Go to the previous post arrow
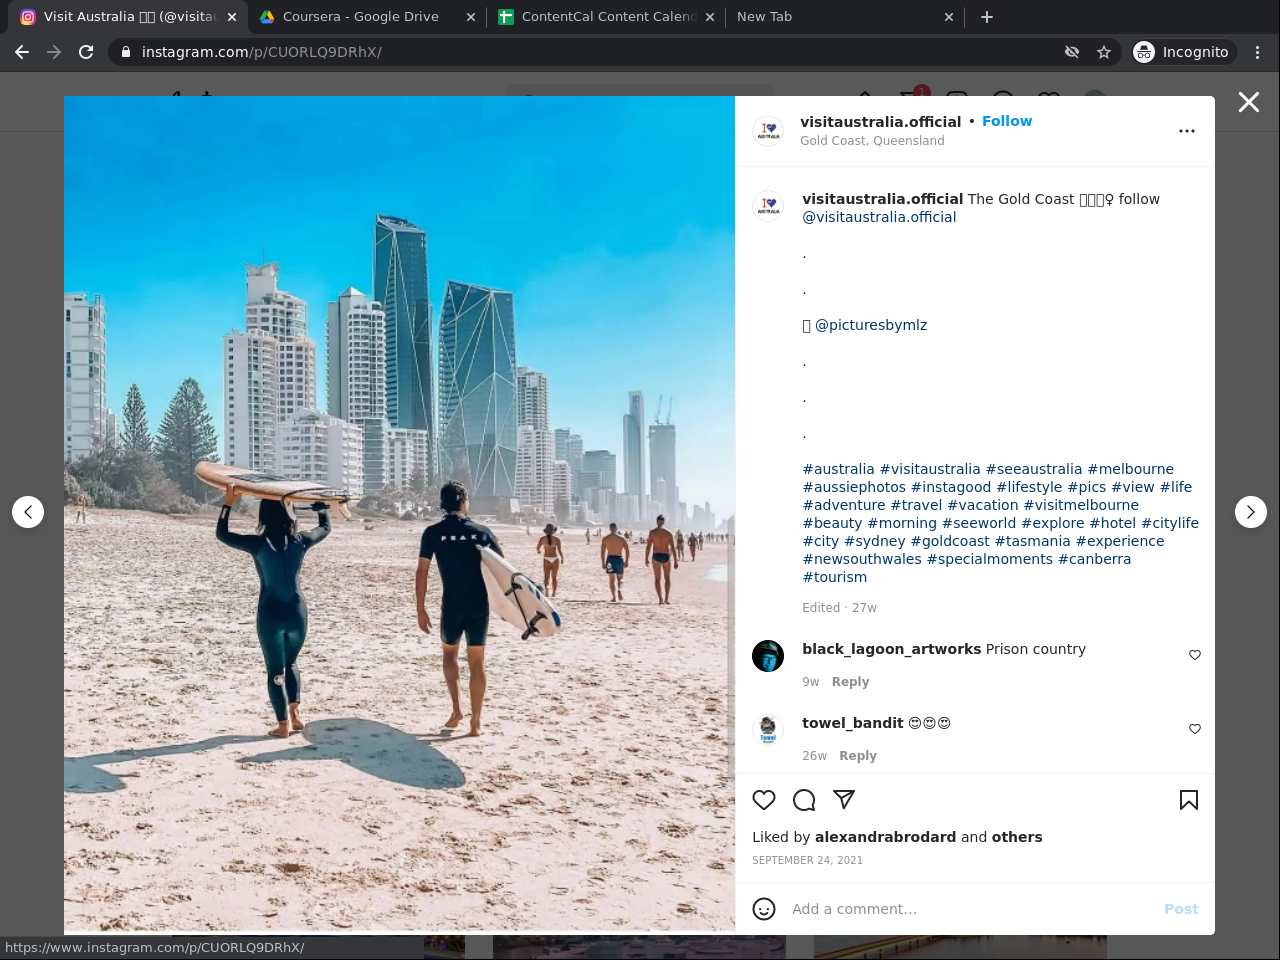1280x960 pixels. coord(28,512)
